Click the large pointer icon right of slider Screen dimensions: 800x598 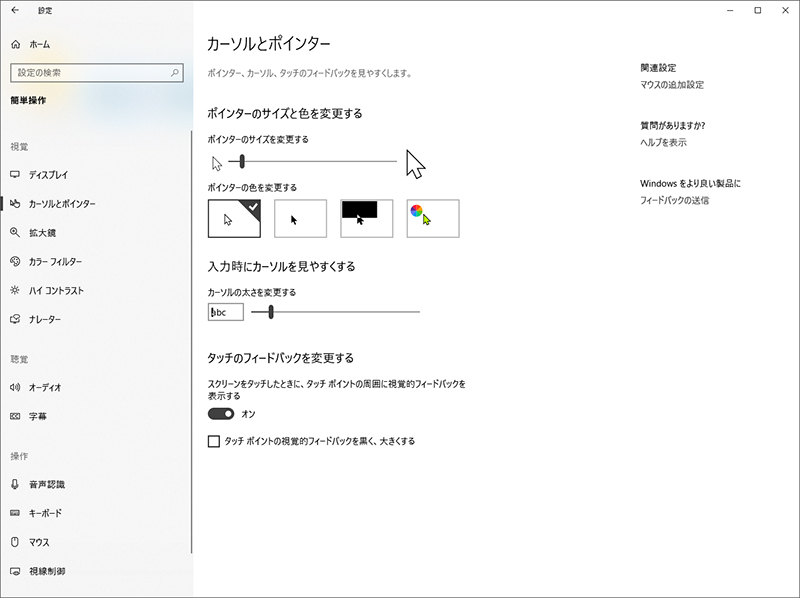(x=415, y=164)
